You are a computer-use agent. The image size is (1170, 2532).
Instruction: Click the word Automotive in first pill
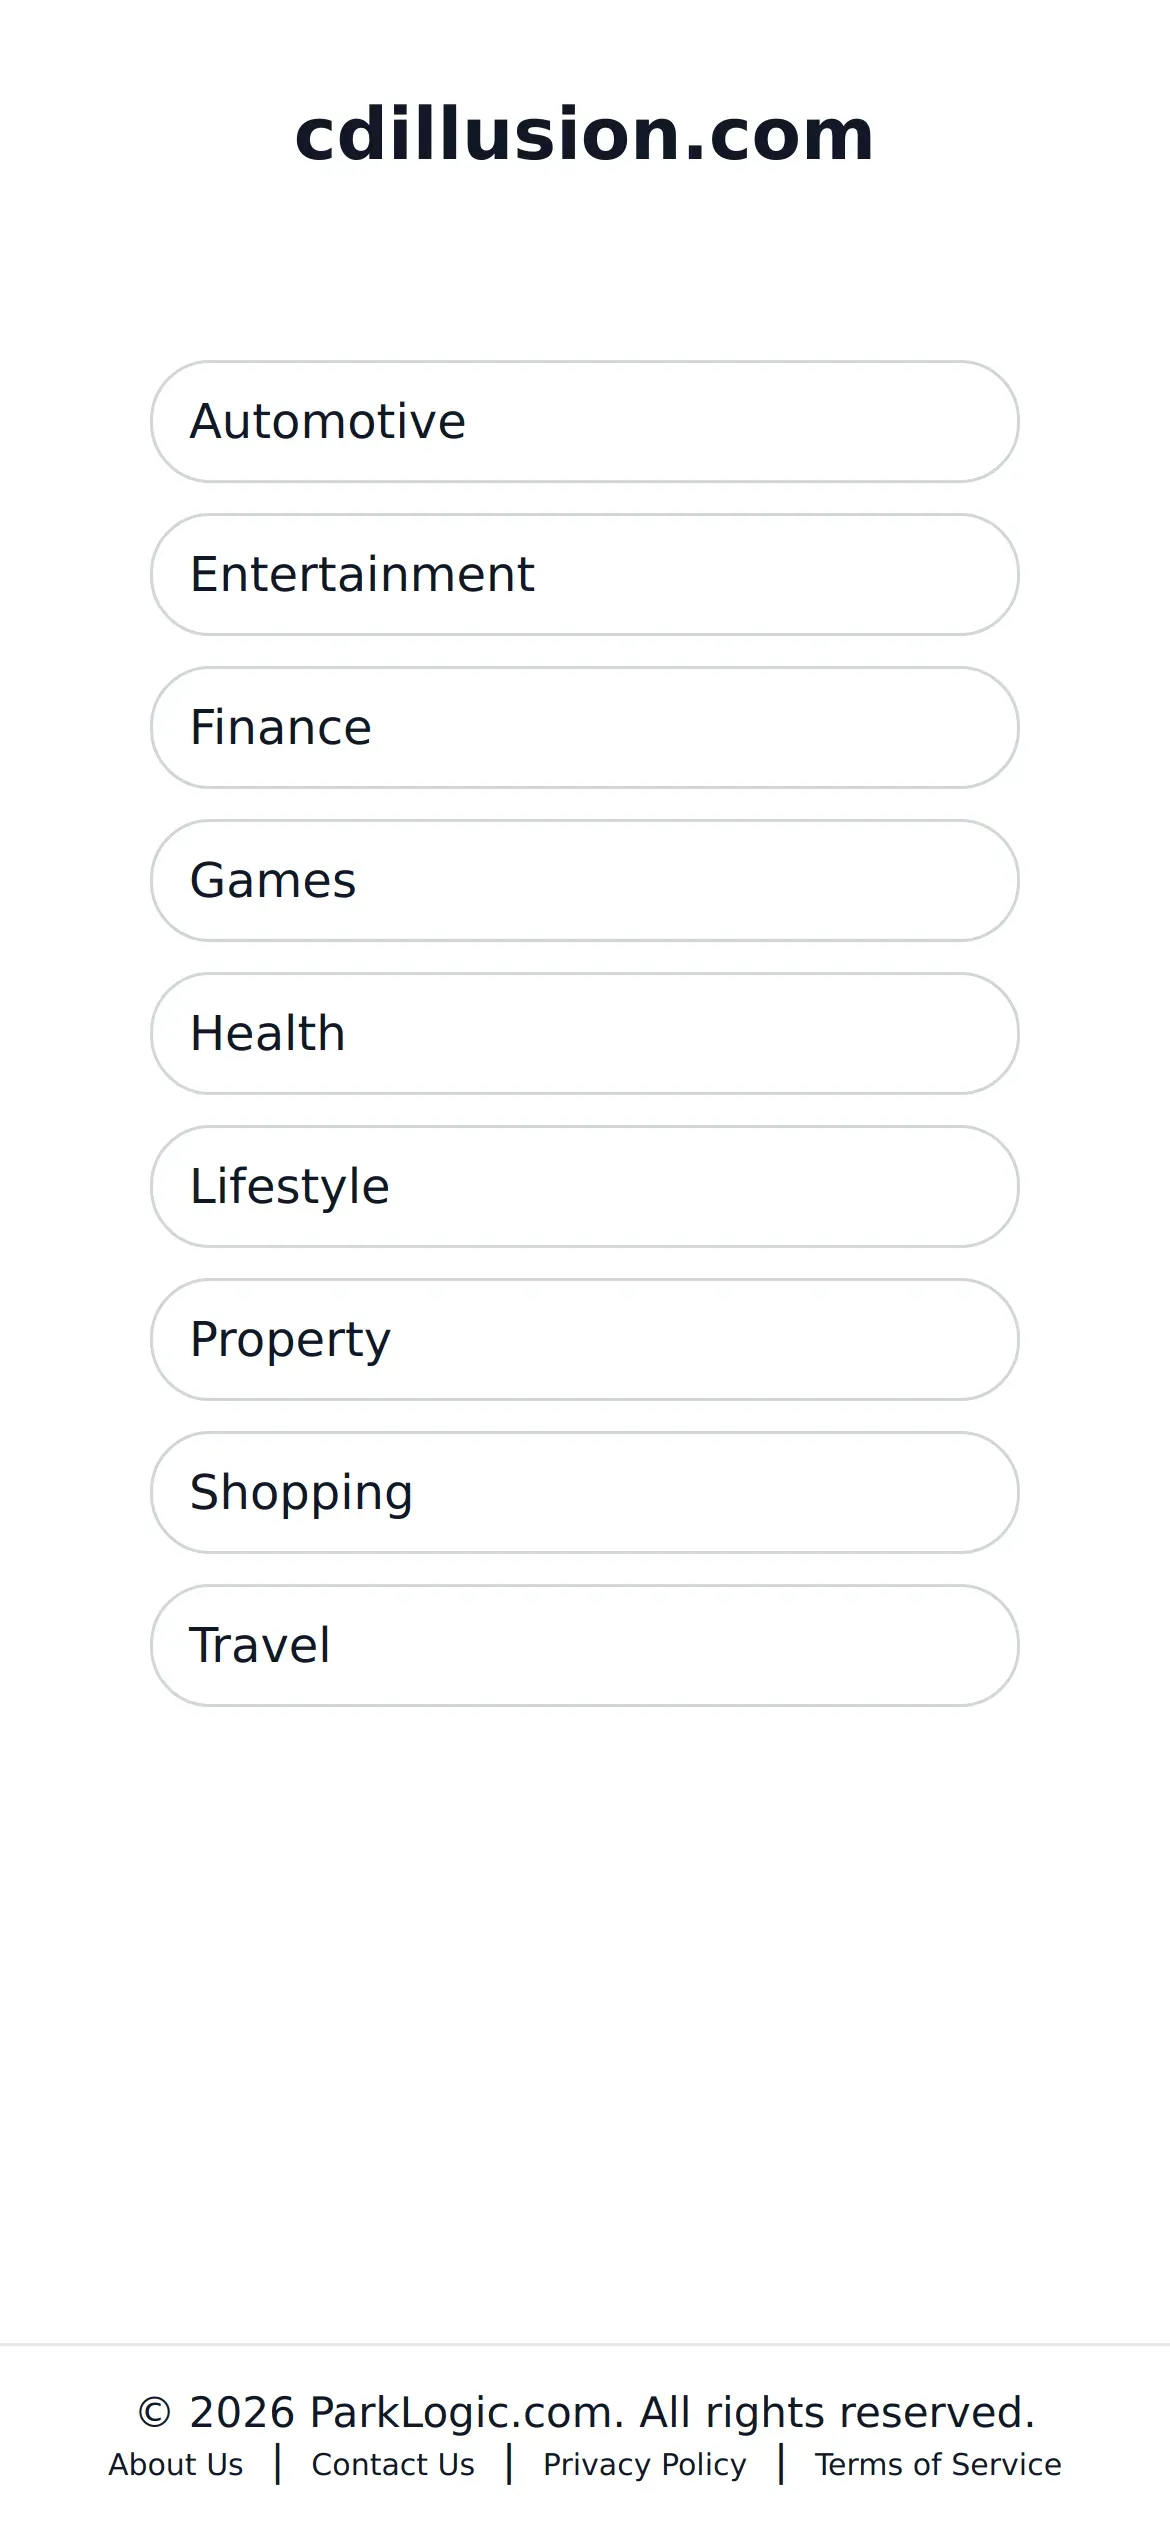[328, 421]
